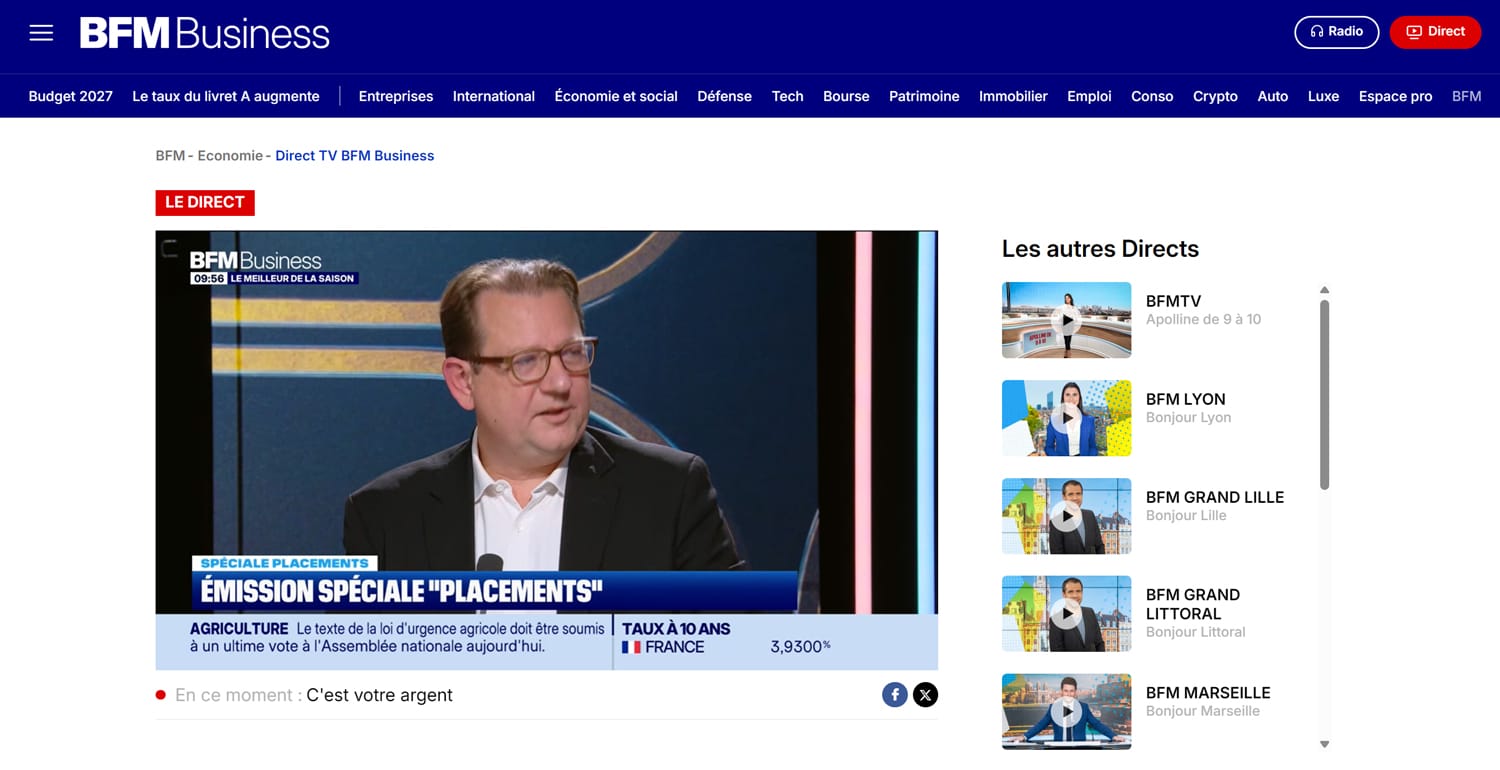Go to the International section

tap(494, 96)
